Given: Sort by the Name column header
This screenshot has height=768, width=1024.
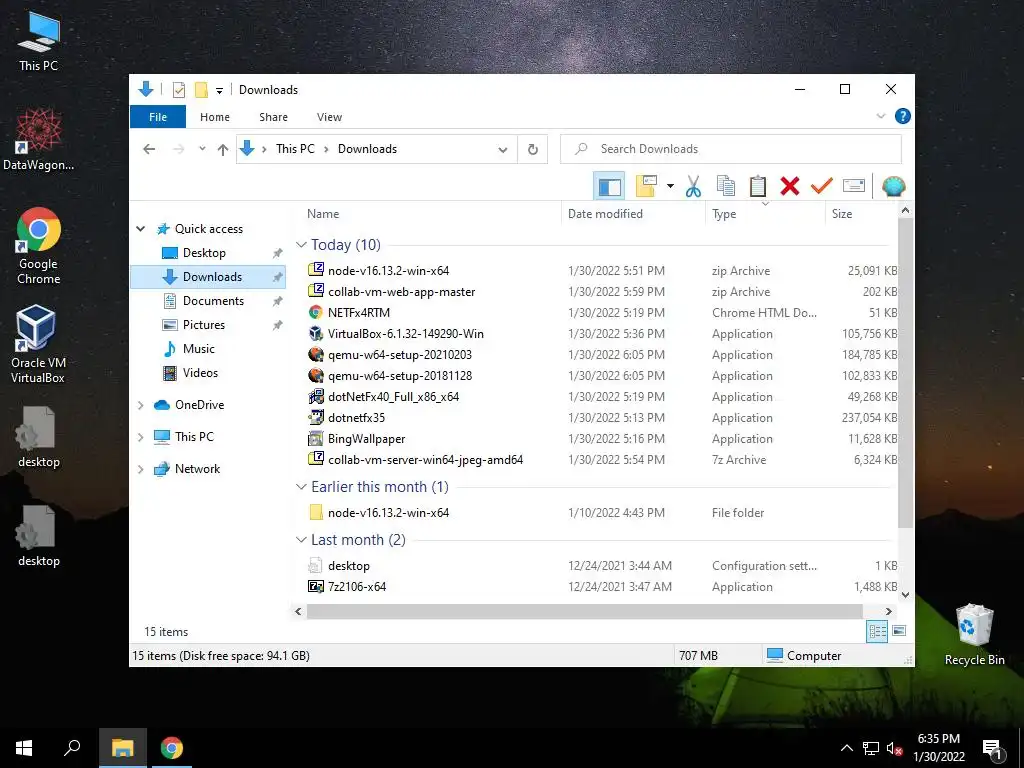Looking at the screenshot, I should tap(430, 214).
